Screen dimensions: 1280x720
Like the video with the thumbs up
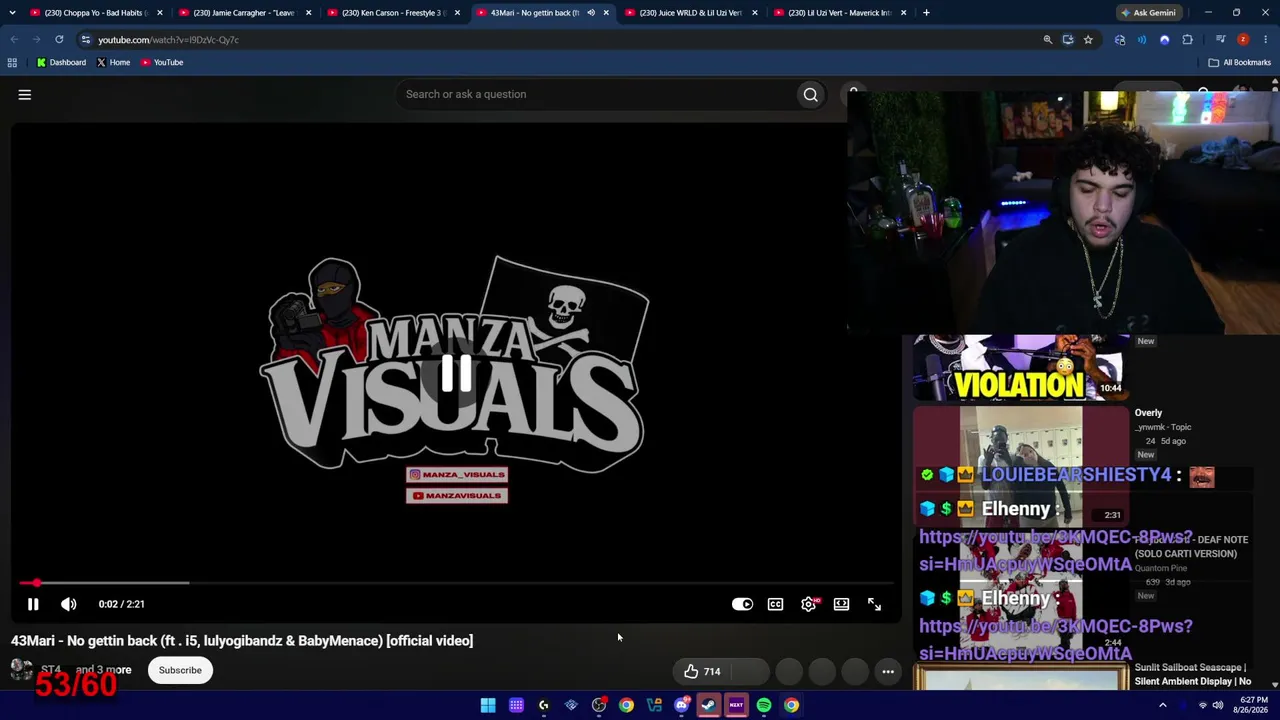pos(702,672)
